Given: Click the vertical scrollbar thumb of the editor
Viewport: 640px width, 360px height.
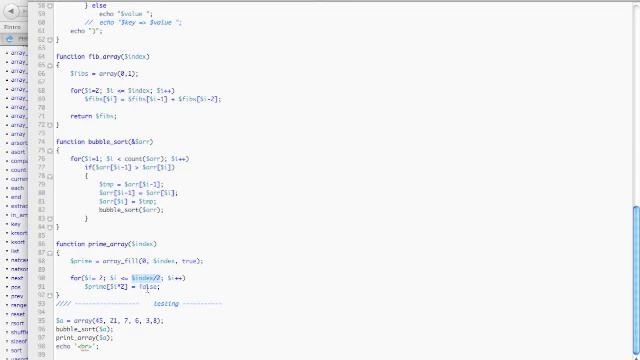Looking at the screenshot, I should click(x=636, y=280).
